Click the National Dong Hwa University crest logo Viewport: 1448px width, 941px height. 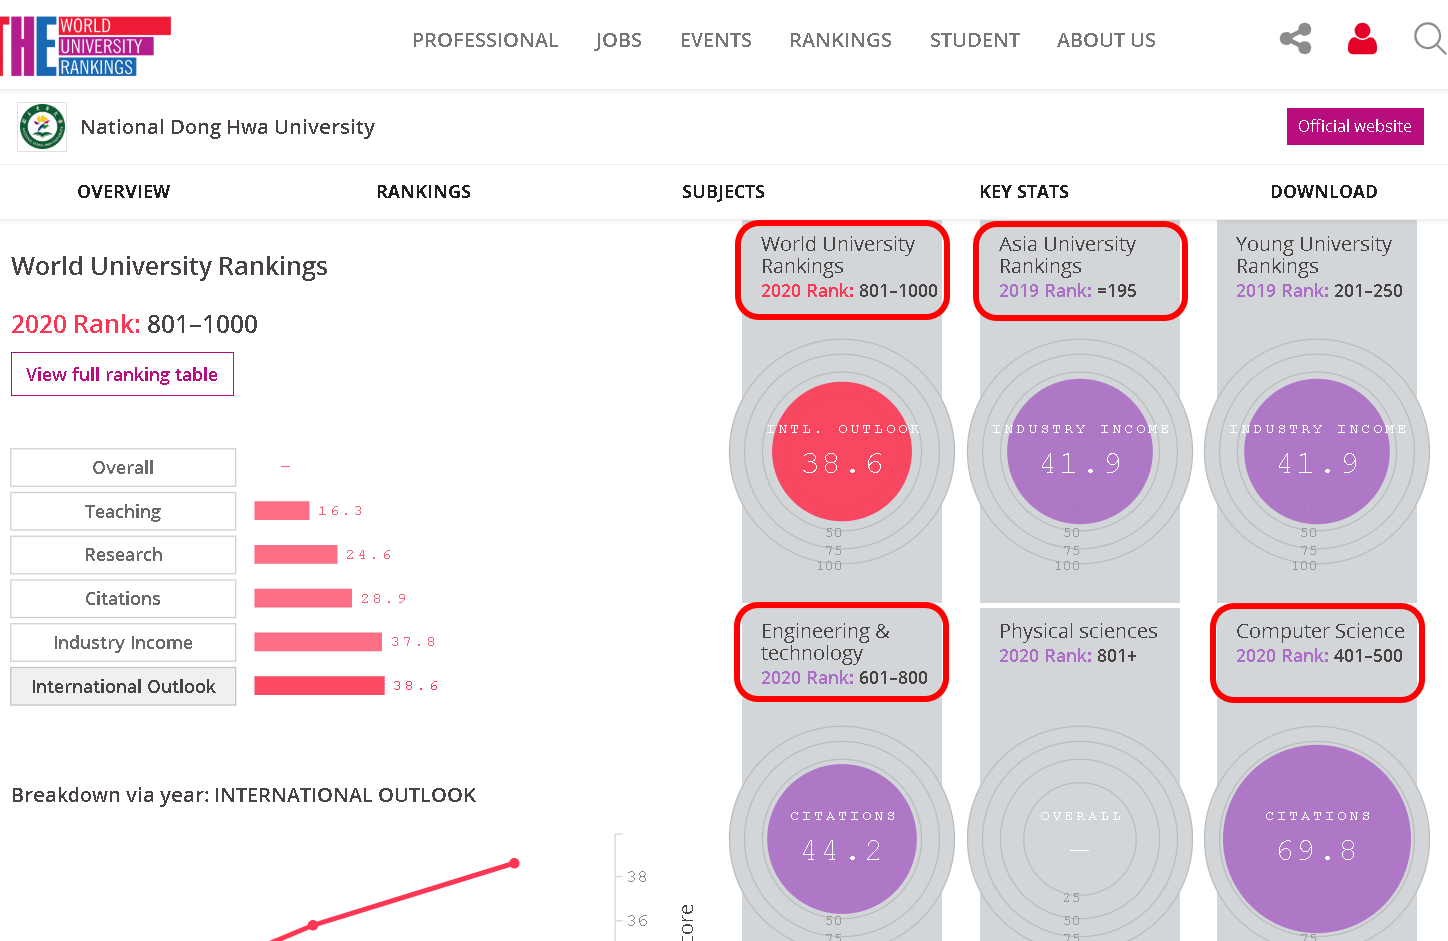(42, 127)
